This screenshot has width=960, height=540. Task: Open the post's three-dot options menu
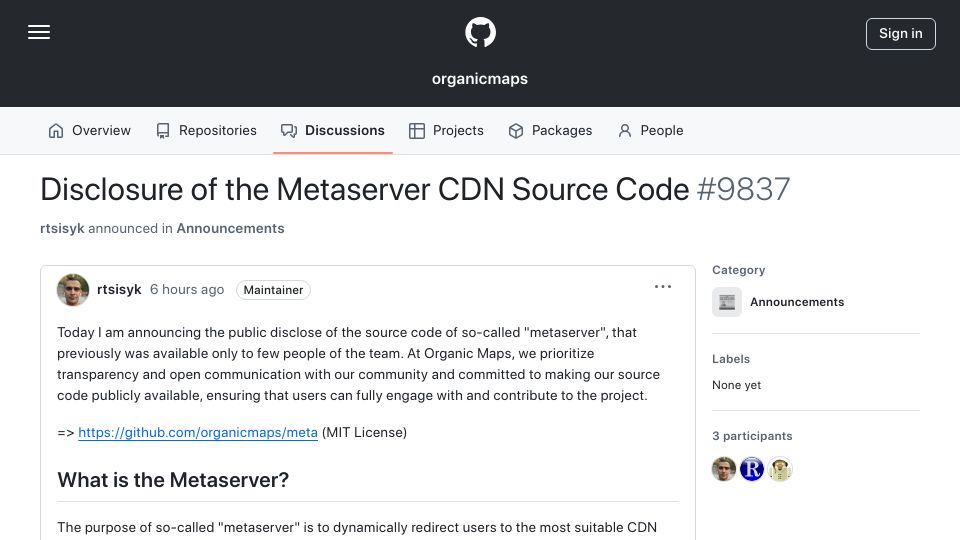[x=663, y=287]
